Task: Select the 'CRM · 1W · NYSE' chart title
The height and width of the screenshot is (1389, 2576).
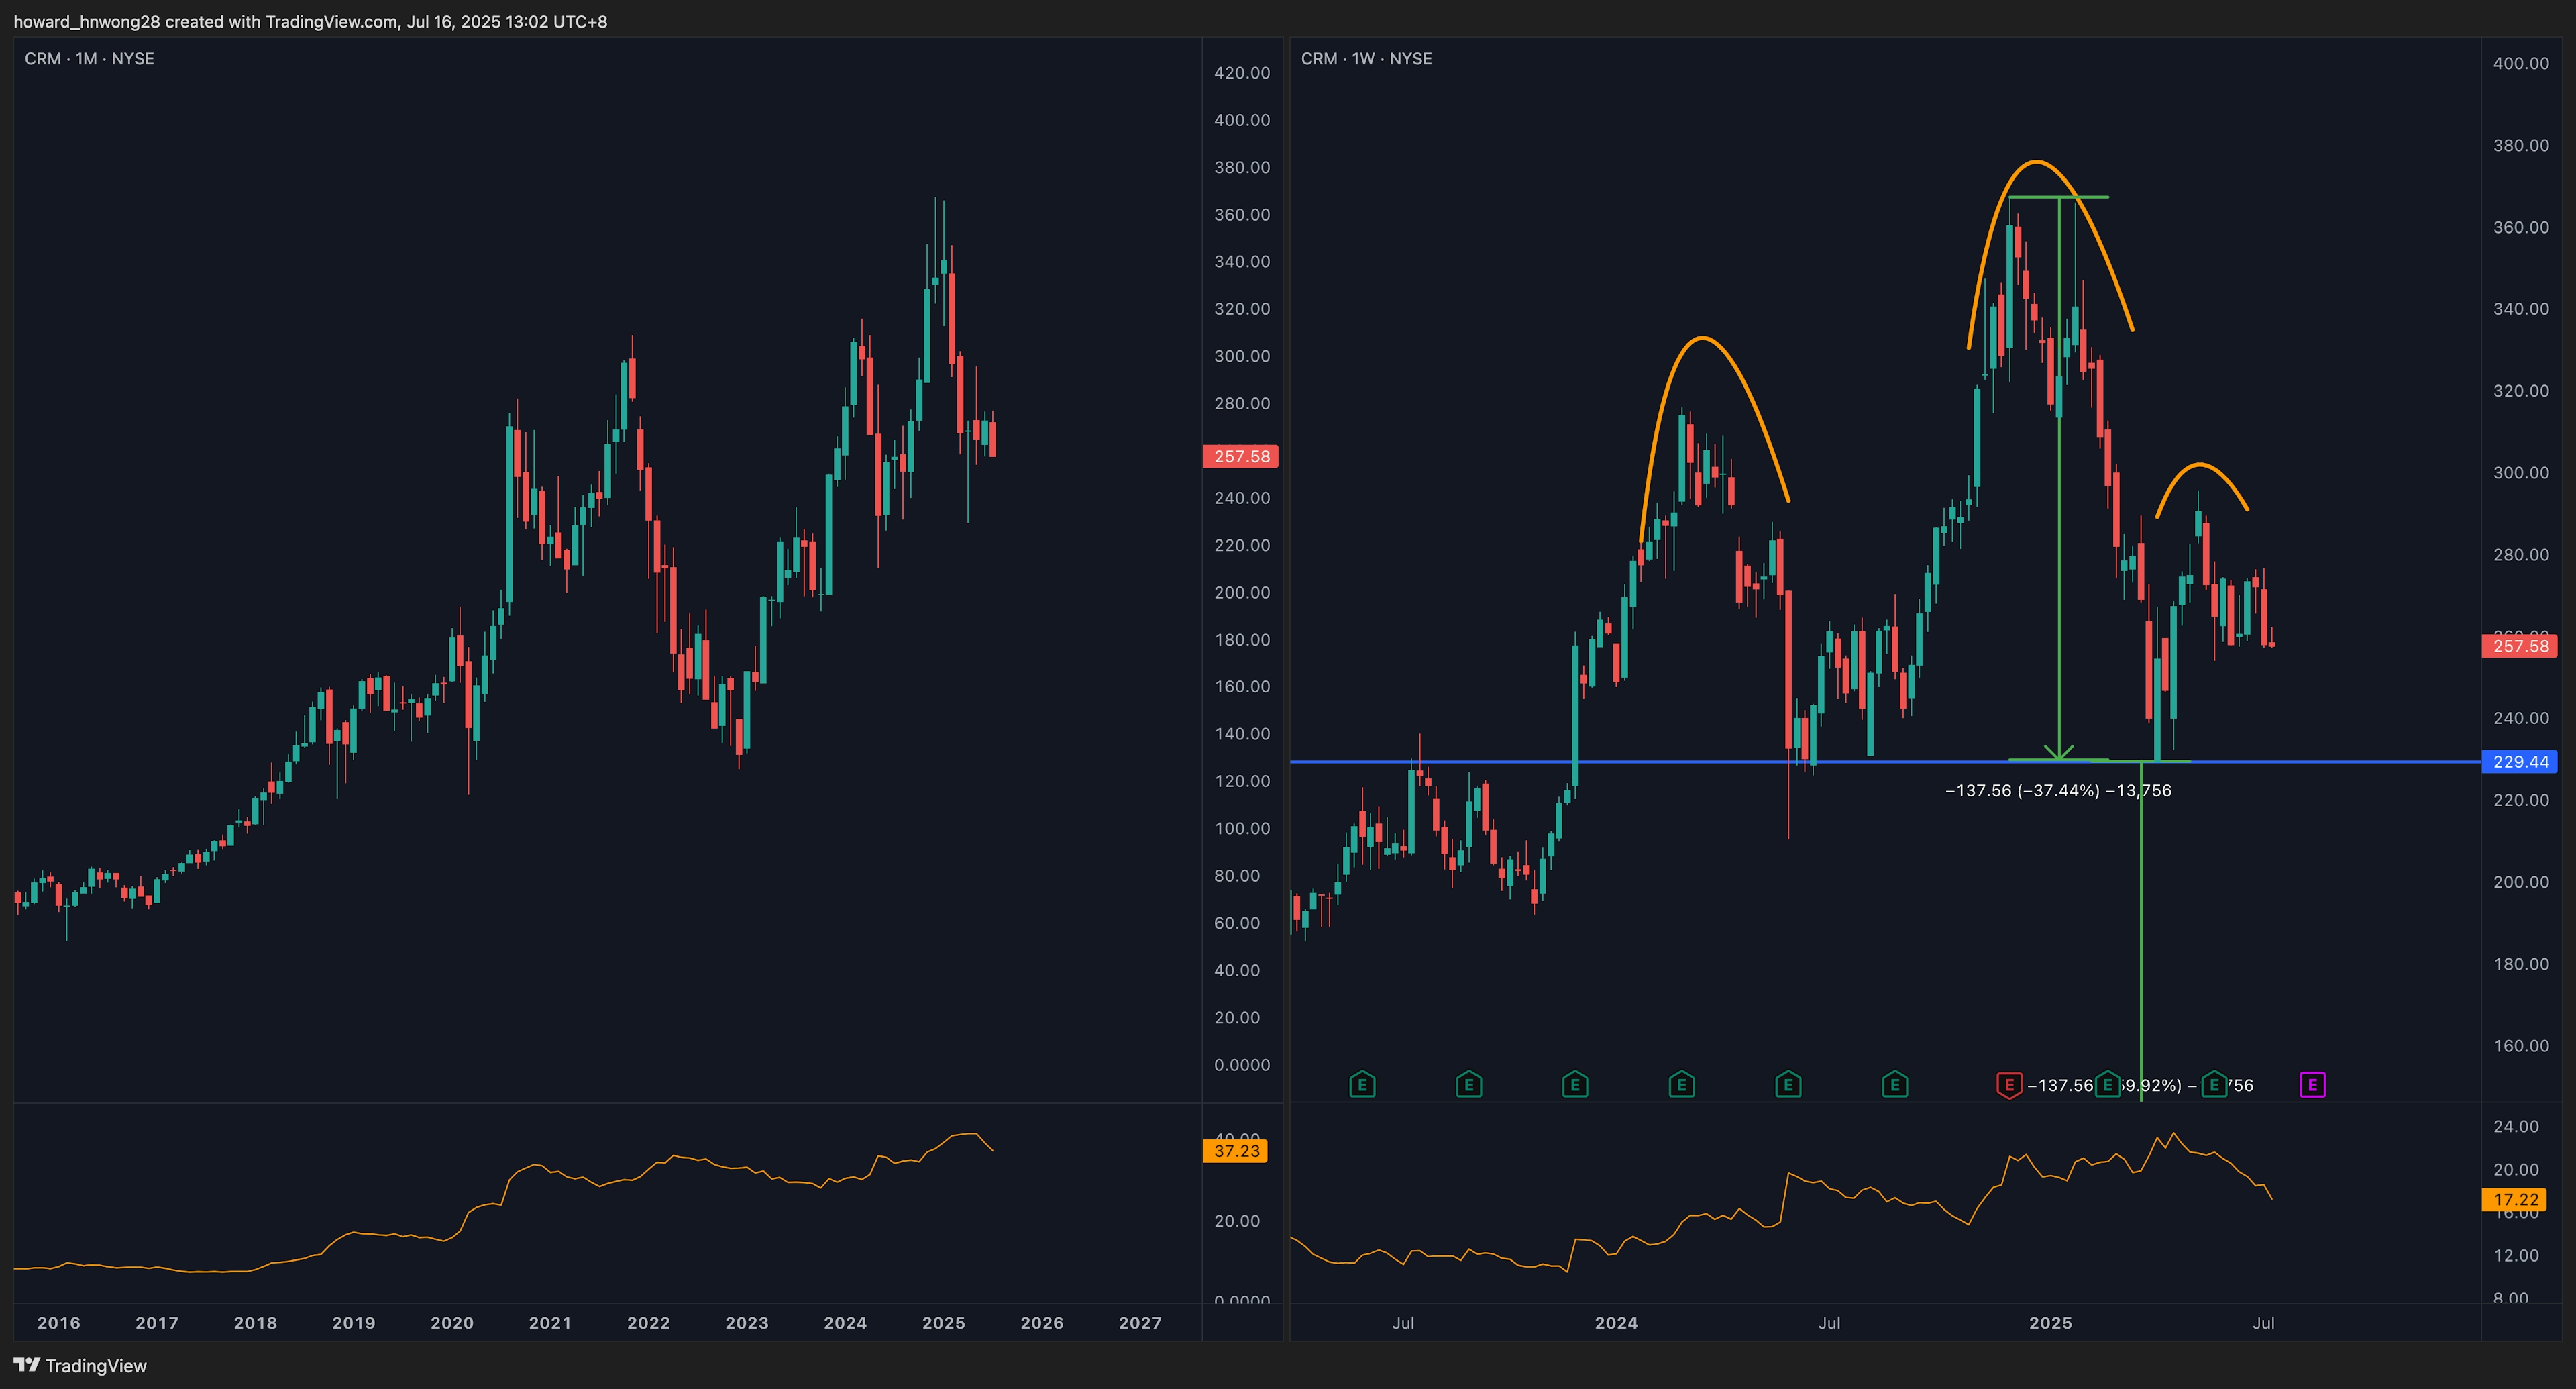Action: click(1366, 59)
